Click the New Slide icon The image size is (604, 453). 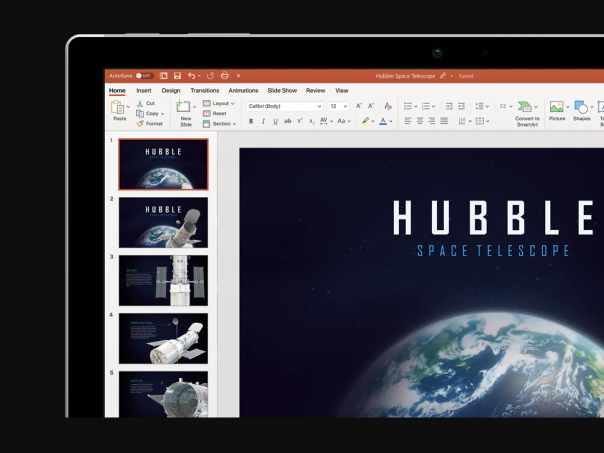183,106
